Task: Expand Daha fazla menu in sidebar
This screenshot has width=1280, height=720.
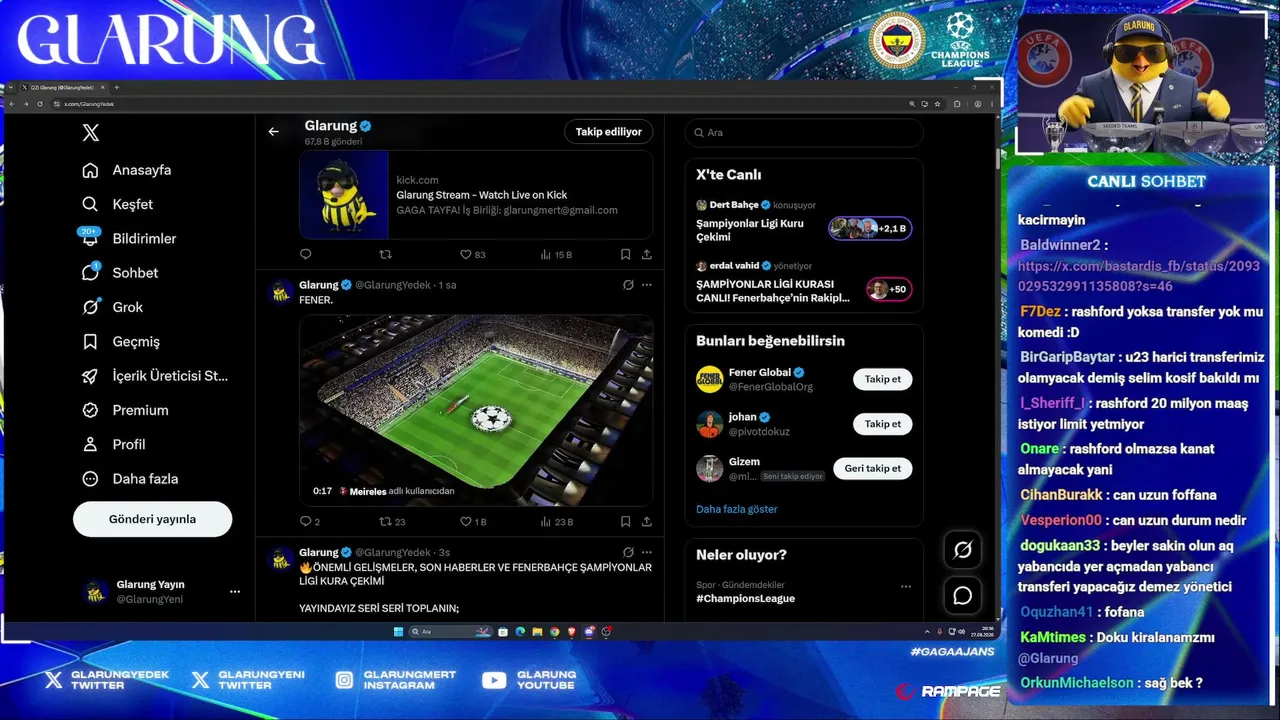Action: click(130, 478)
